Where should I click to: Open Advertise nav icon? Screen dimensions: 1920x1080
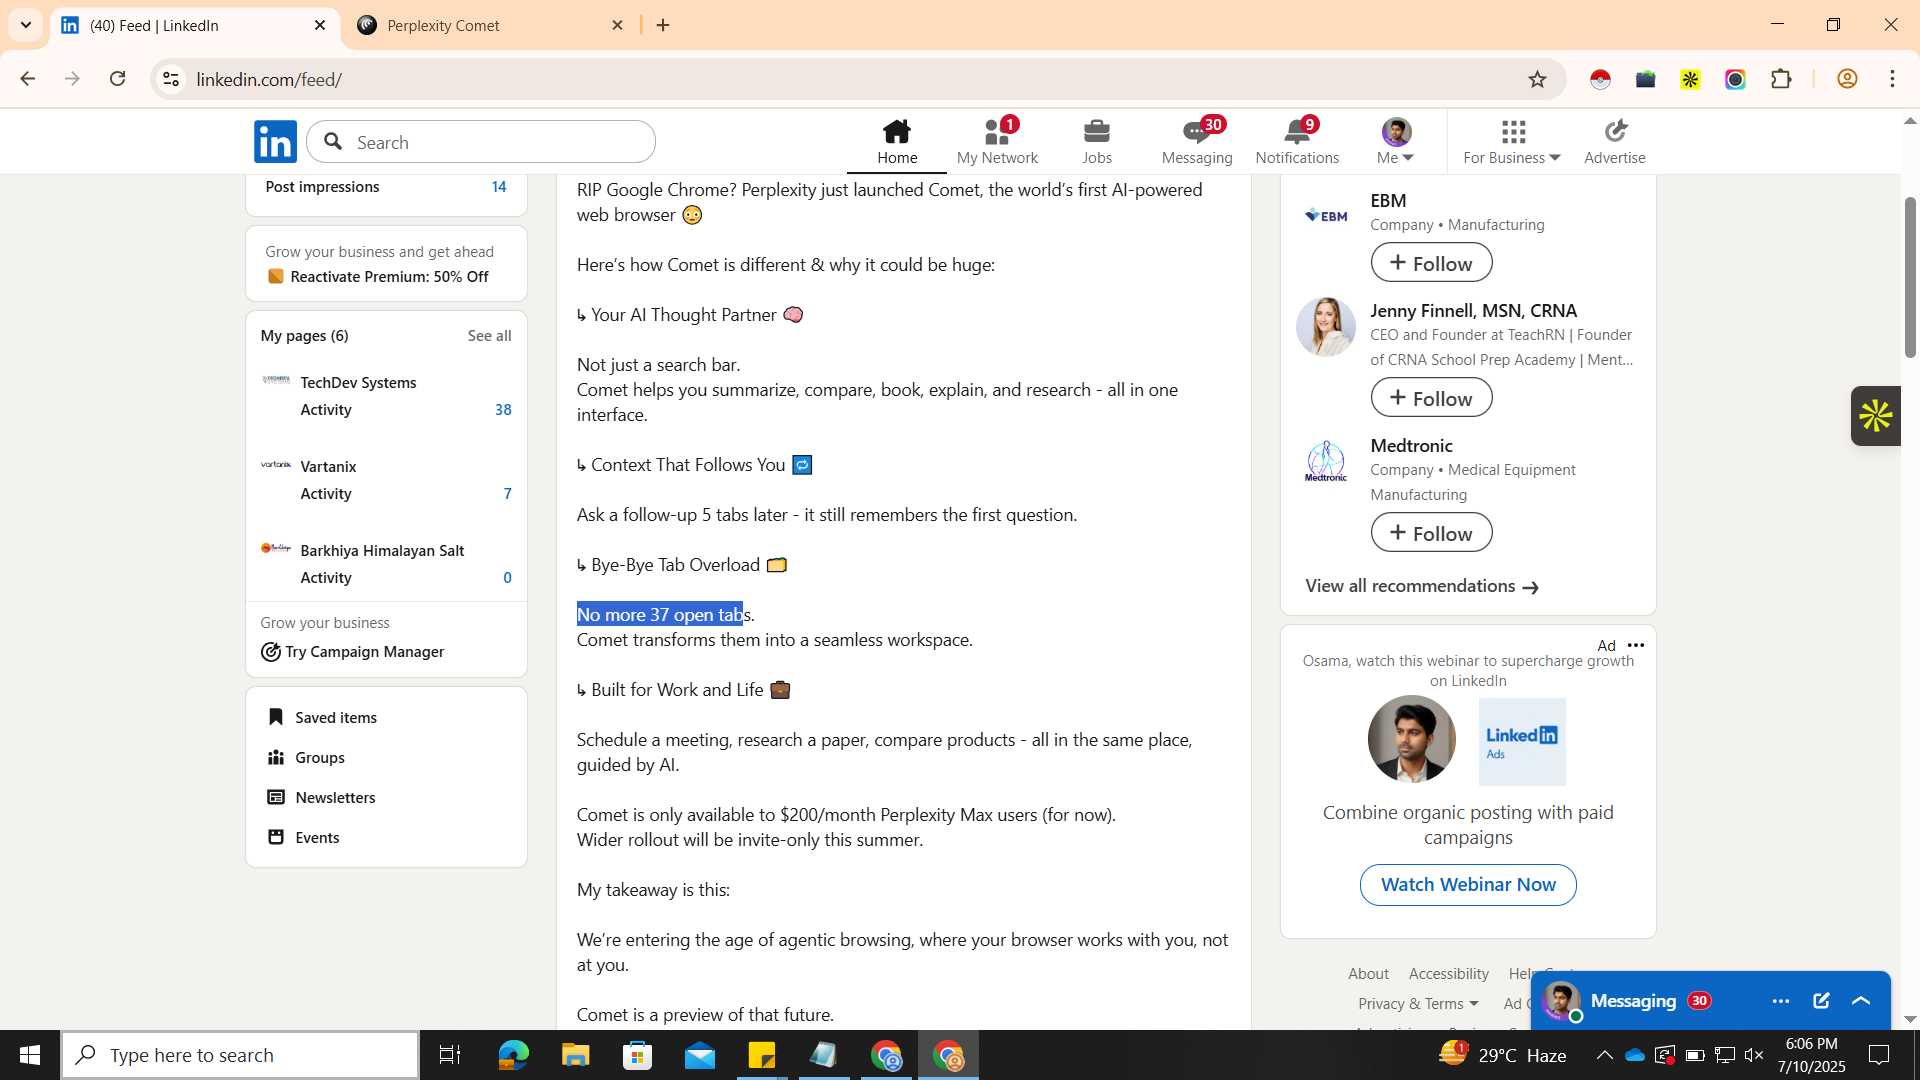[1615, 142]
